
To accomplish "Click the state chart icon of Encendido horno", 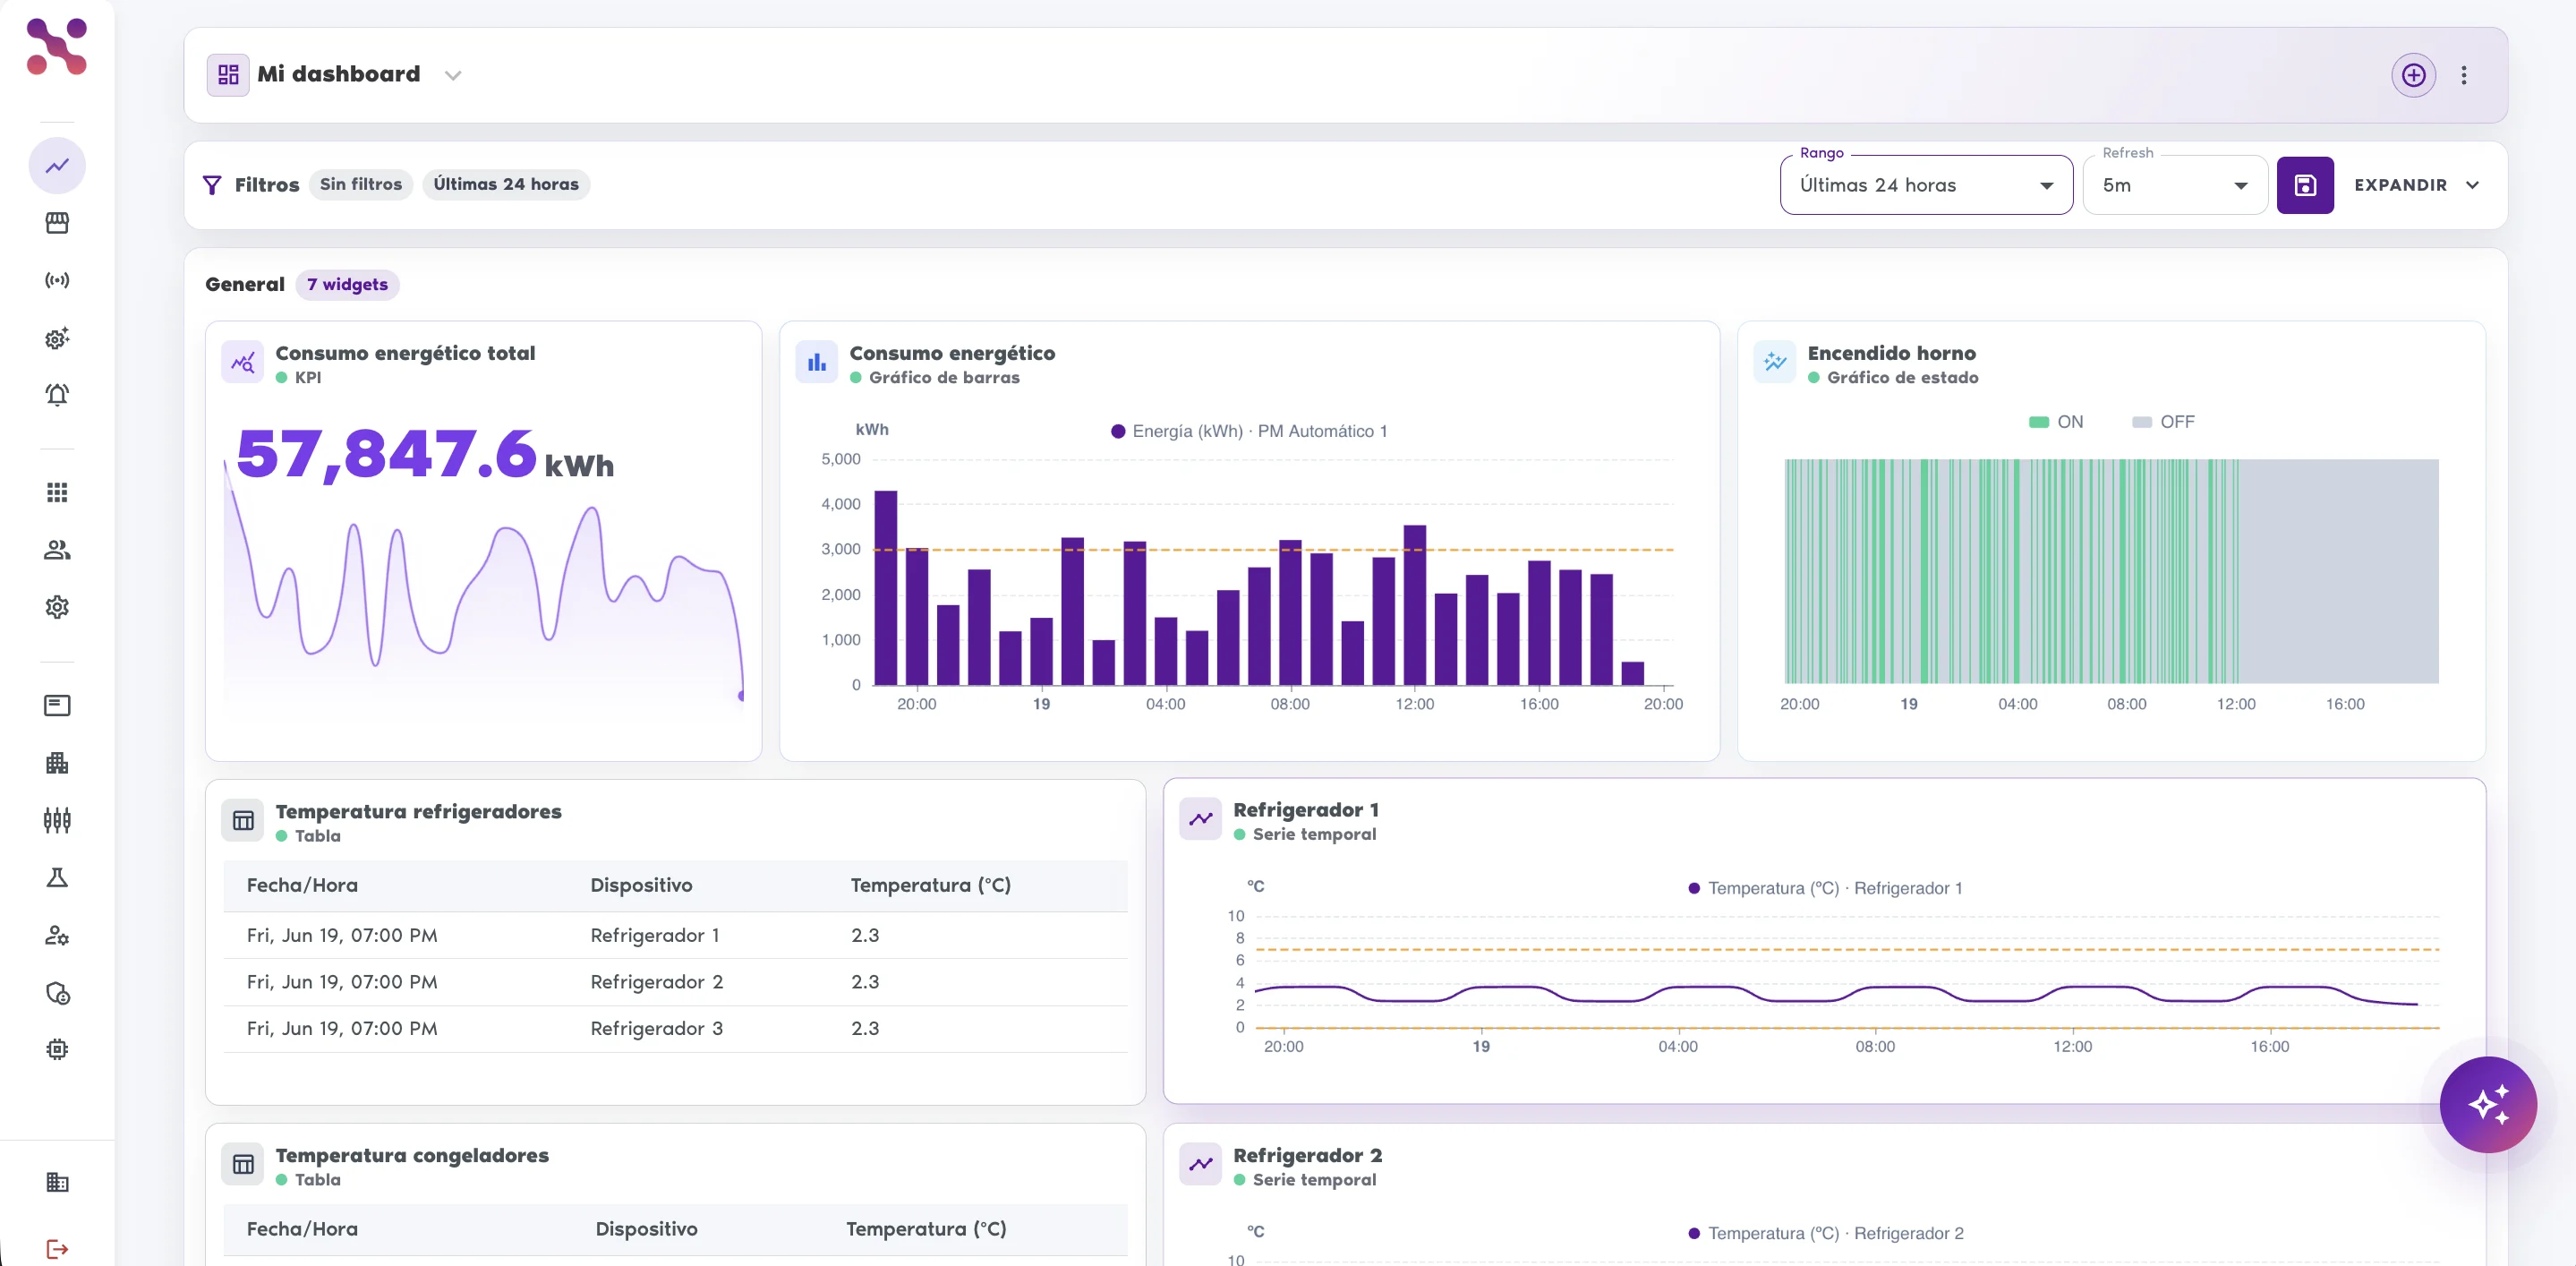I will pos(1775,362).
